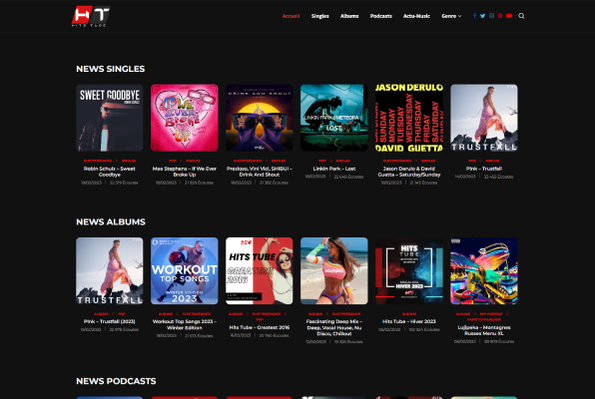595x399 pixels.
Task: Open the Facebook social icon
Action: pos(474,16)
